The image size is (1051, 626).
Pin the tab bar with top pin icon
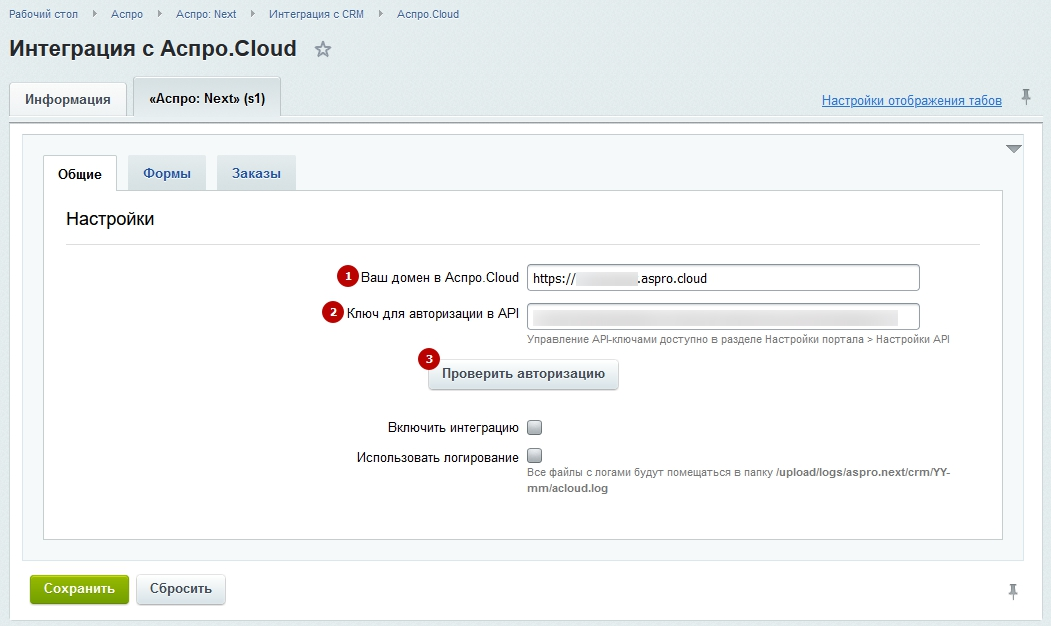pos(1026,97)
